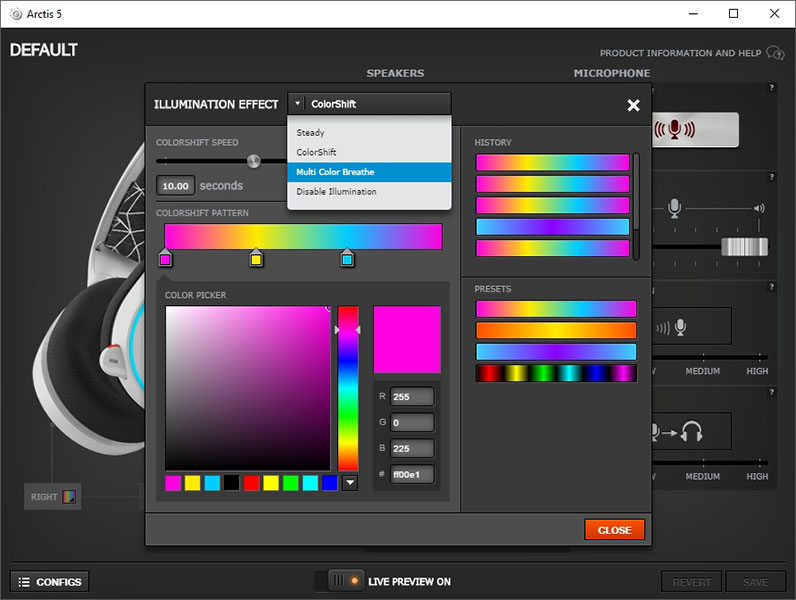
Task: Click the ColorShift pattern gradient bar
Action: click(303, 237)
